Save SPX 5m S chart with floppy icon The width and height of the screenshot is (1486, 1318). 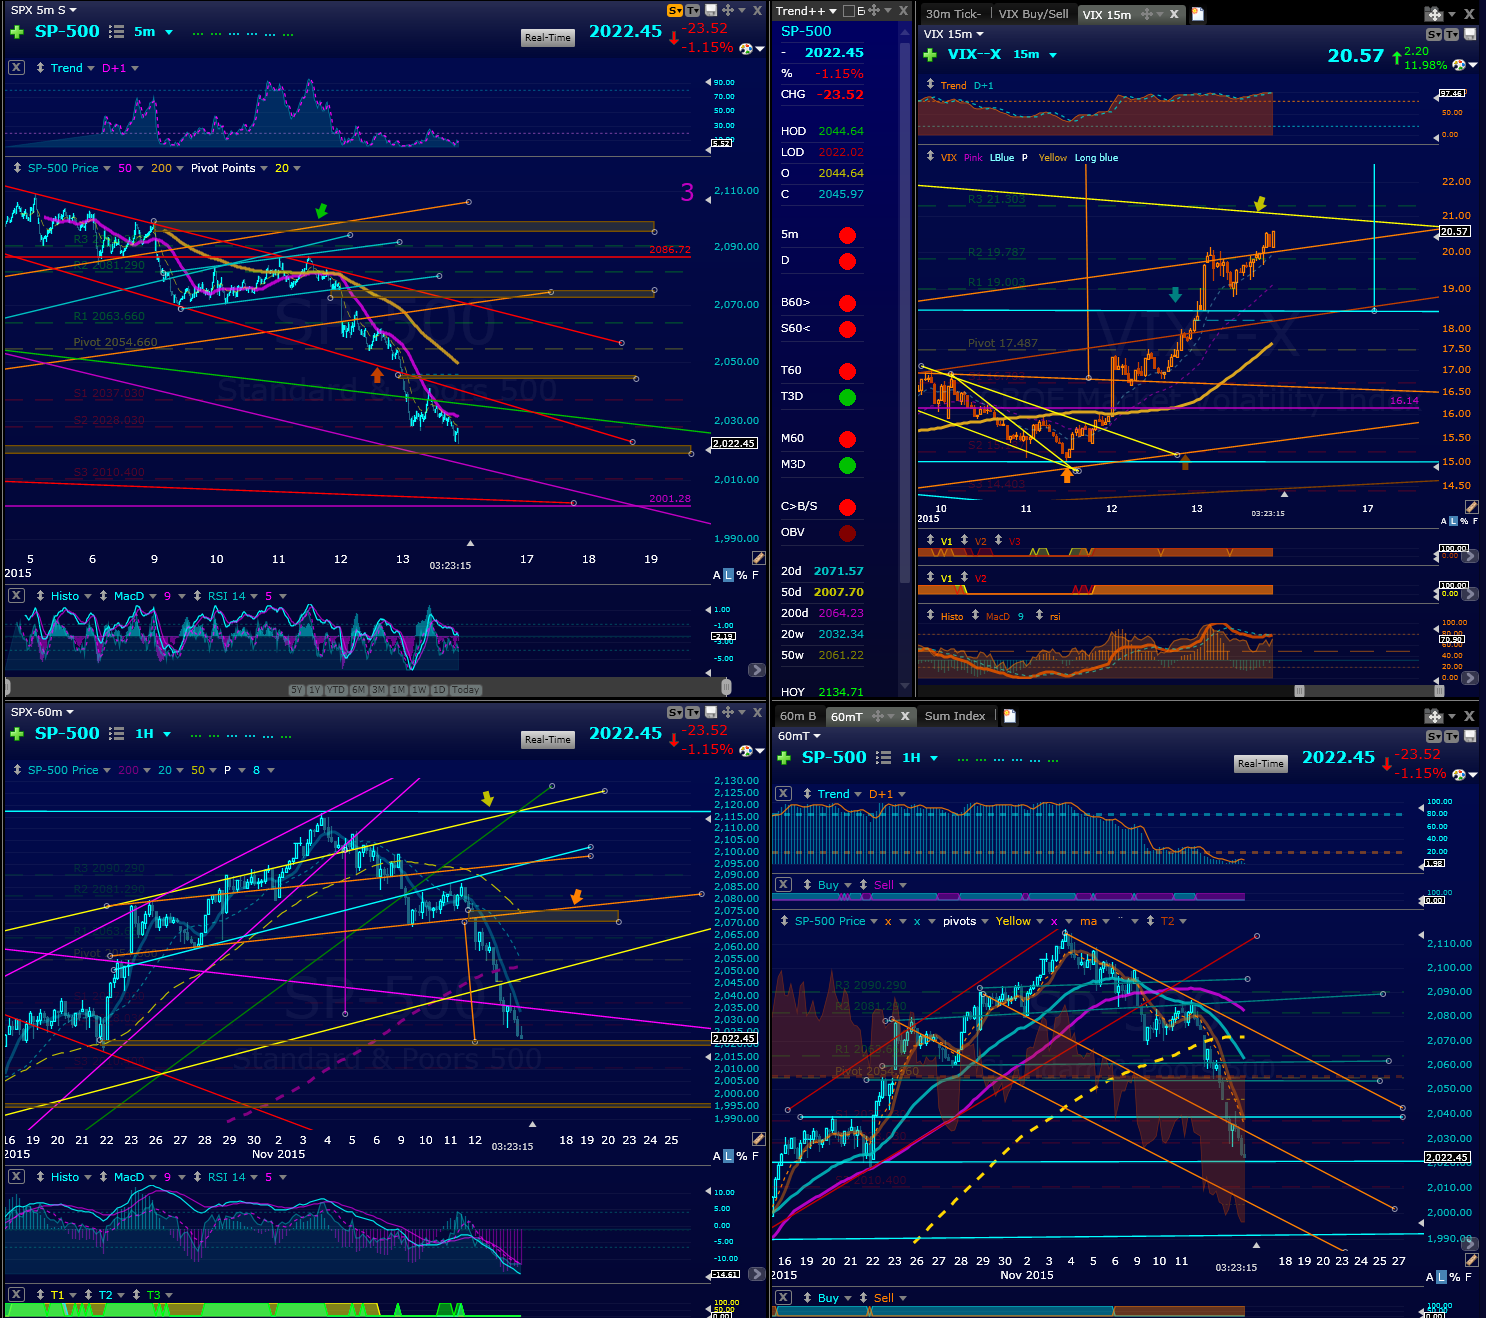coord(711,10)
